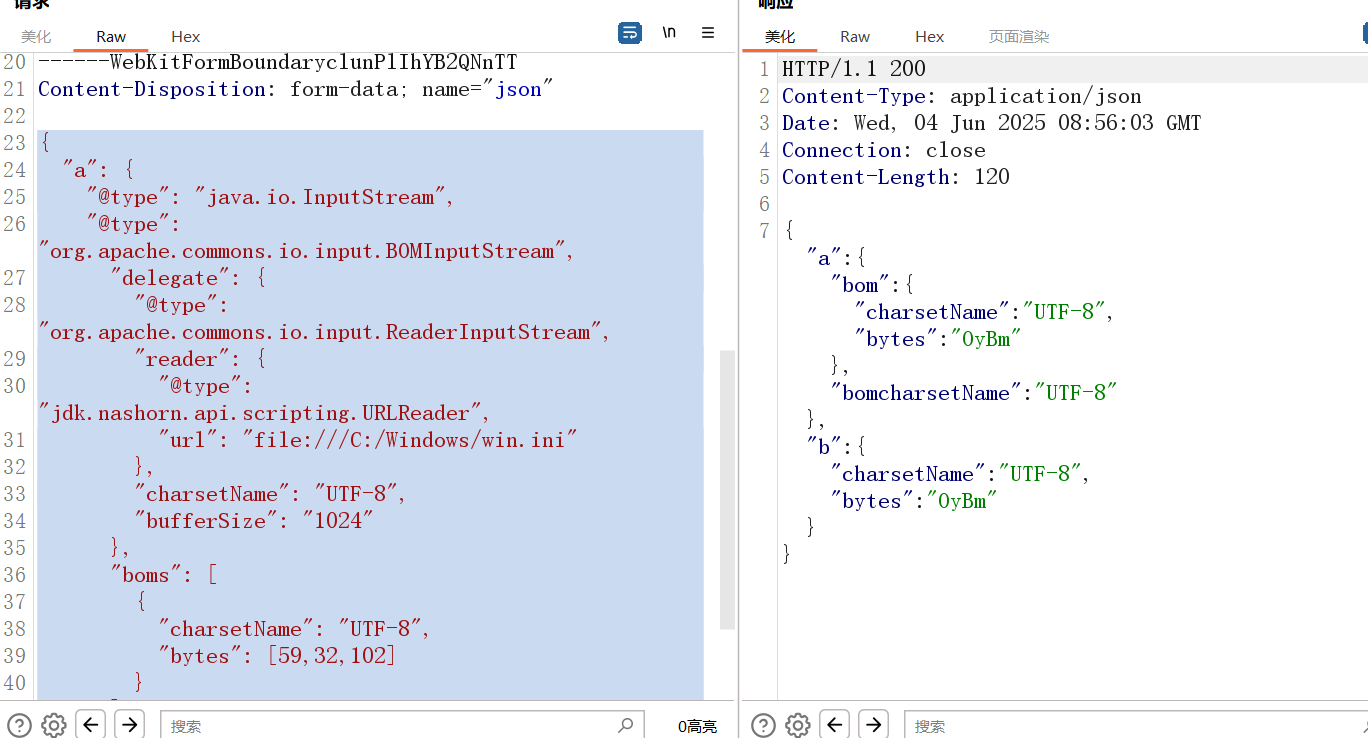1368x738 pixels.
Task: Click "charsetName" on request line 33
Action: coord(212,494)
